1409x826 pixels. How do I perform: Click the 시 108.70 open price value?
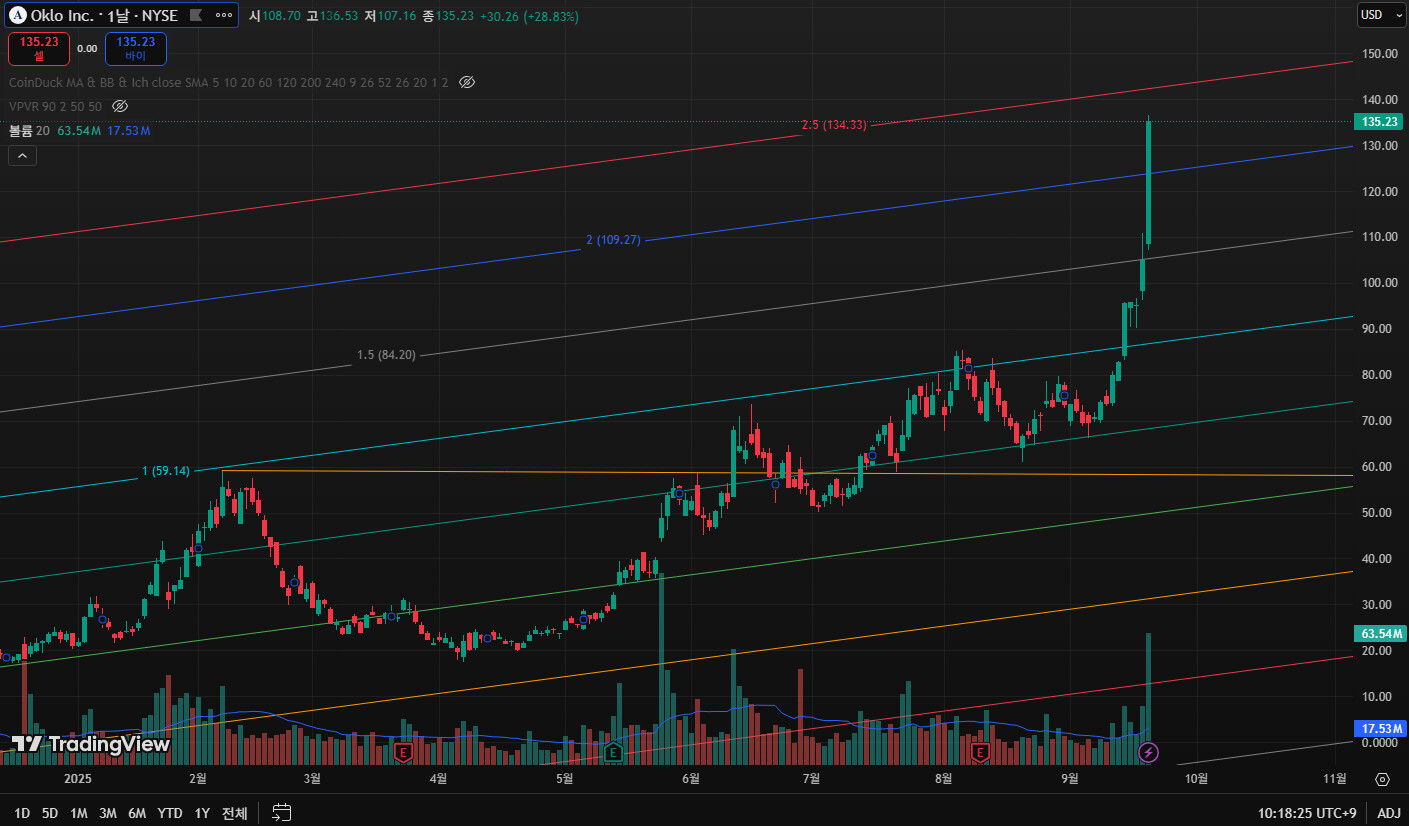(274, 16)
